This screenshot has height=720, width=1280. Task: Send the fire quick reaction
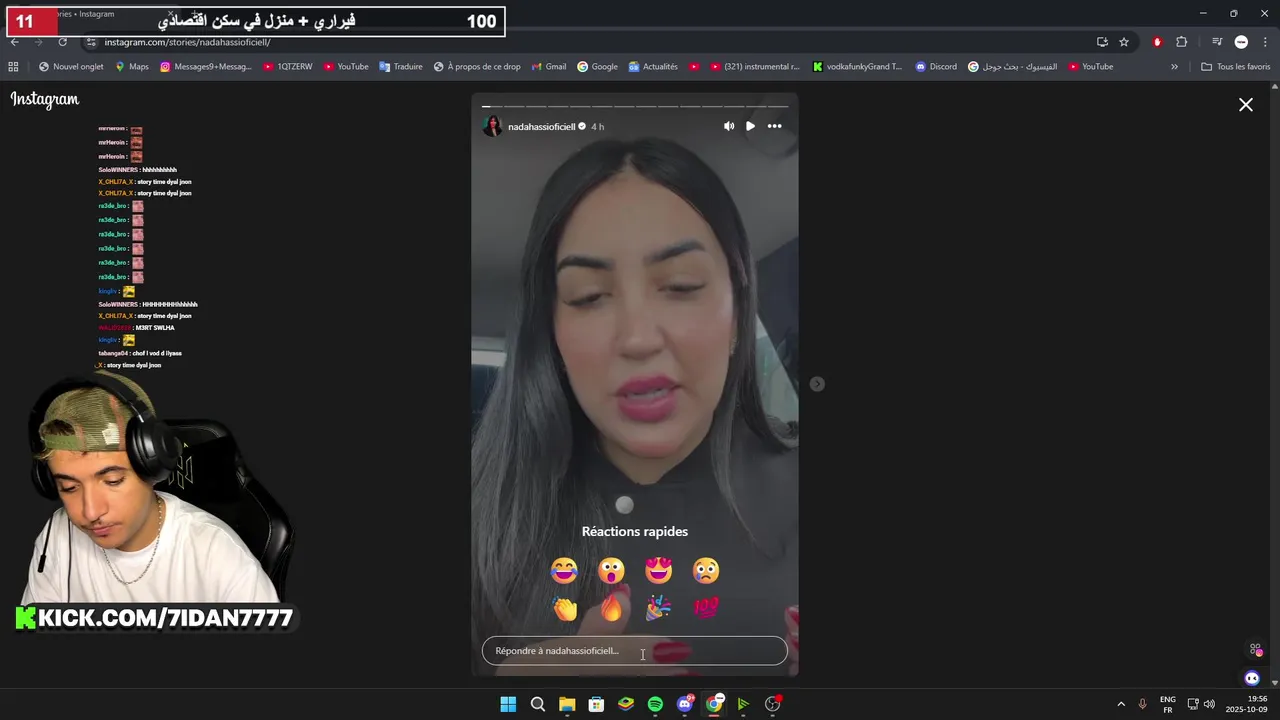tap(611, 608)
